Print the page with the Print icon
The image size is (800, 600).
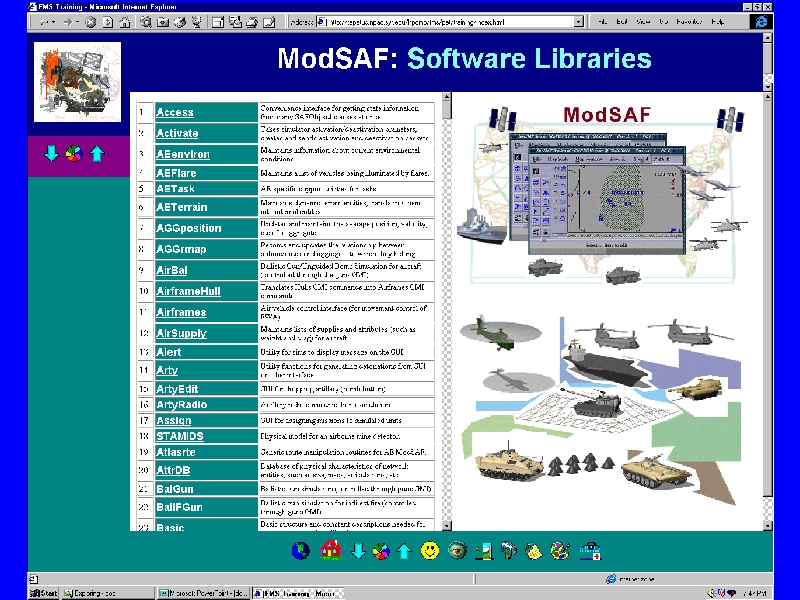pyautogui.click(x=252, y=22)
